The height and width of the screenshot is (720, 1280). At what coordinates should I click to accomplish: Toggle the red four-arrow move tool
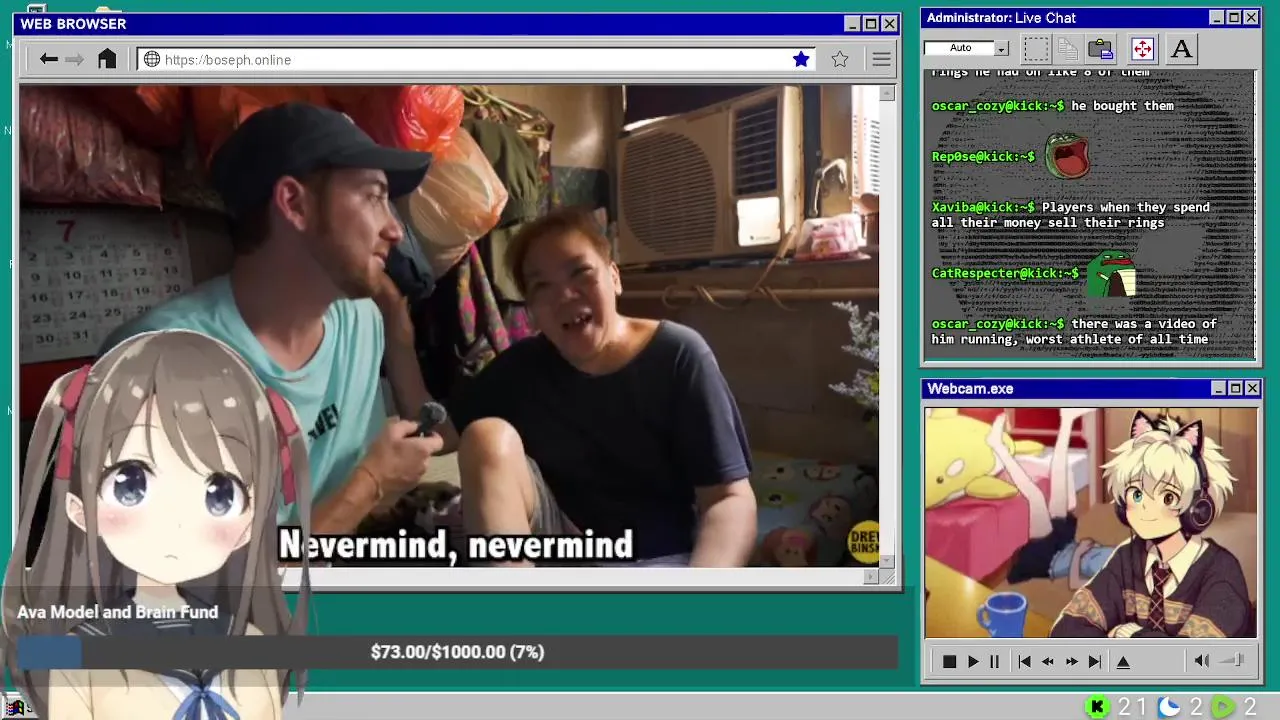pyautogui.click(x=1142, y=48)
